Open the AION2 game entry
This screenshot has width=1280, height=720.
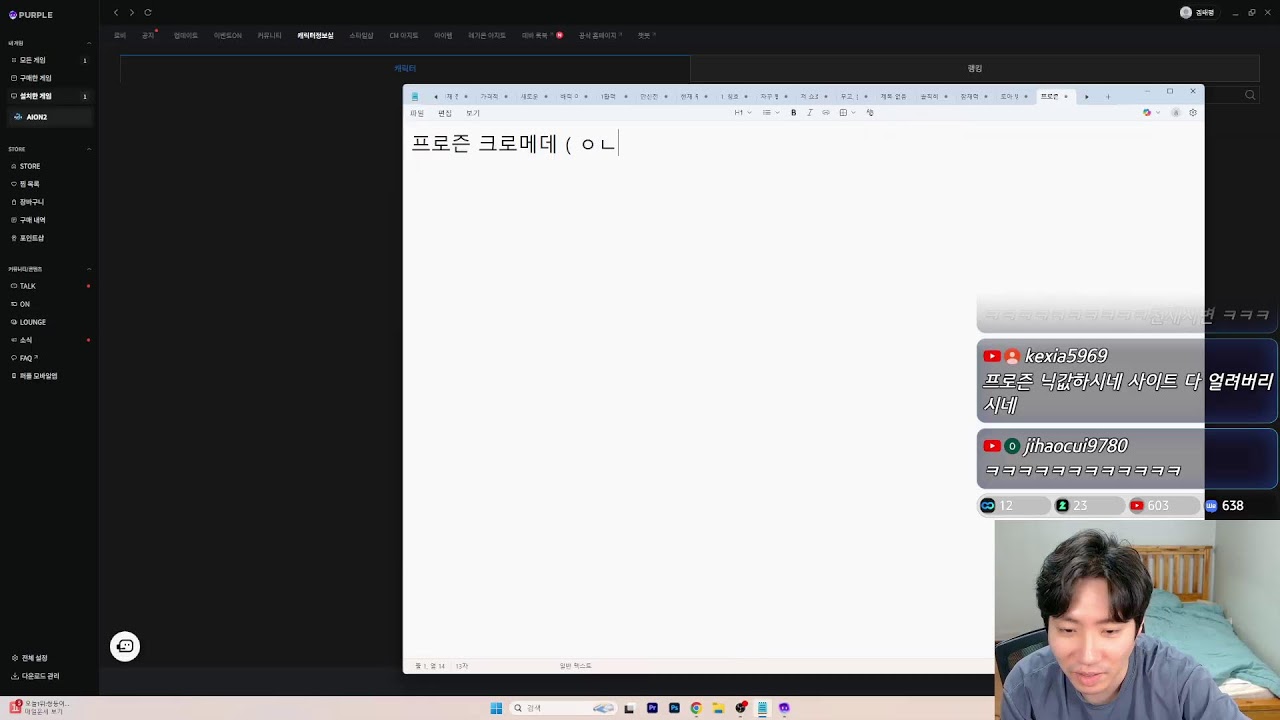(x=50, y=117)
